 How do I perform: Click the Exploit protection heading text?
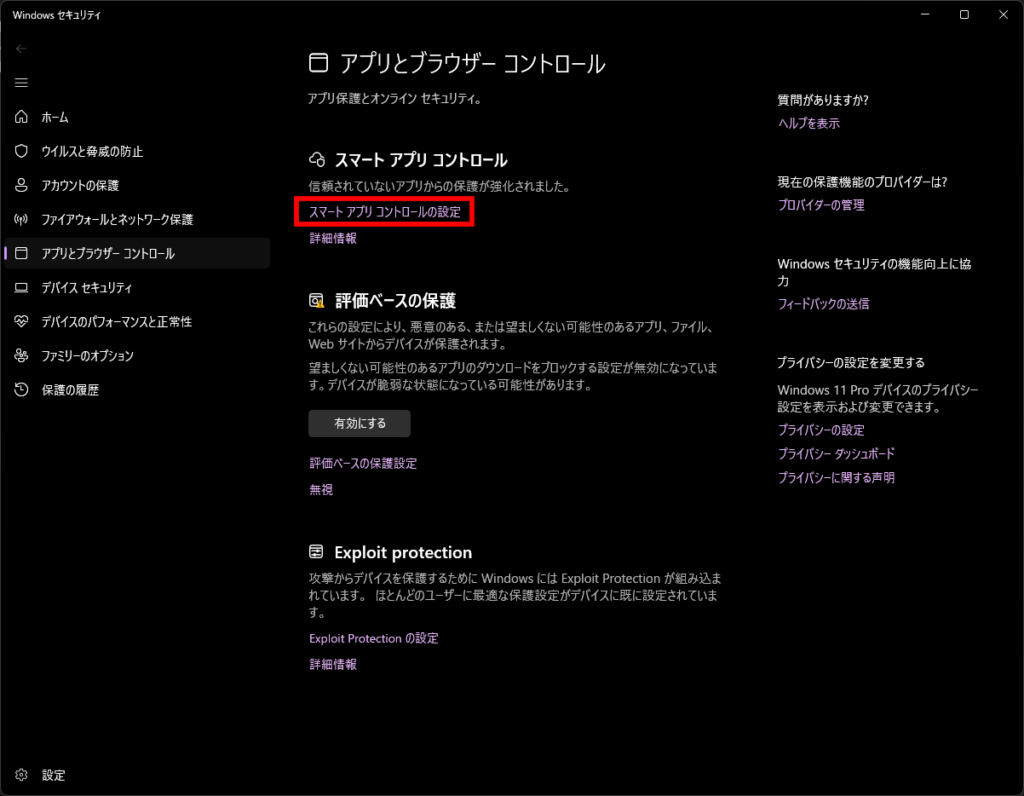pos(403,552)
